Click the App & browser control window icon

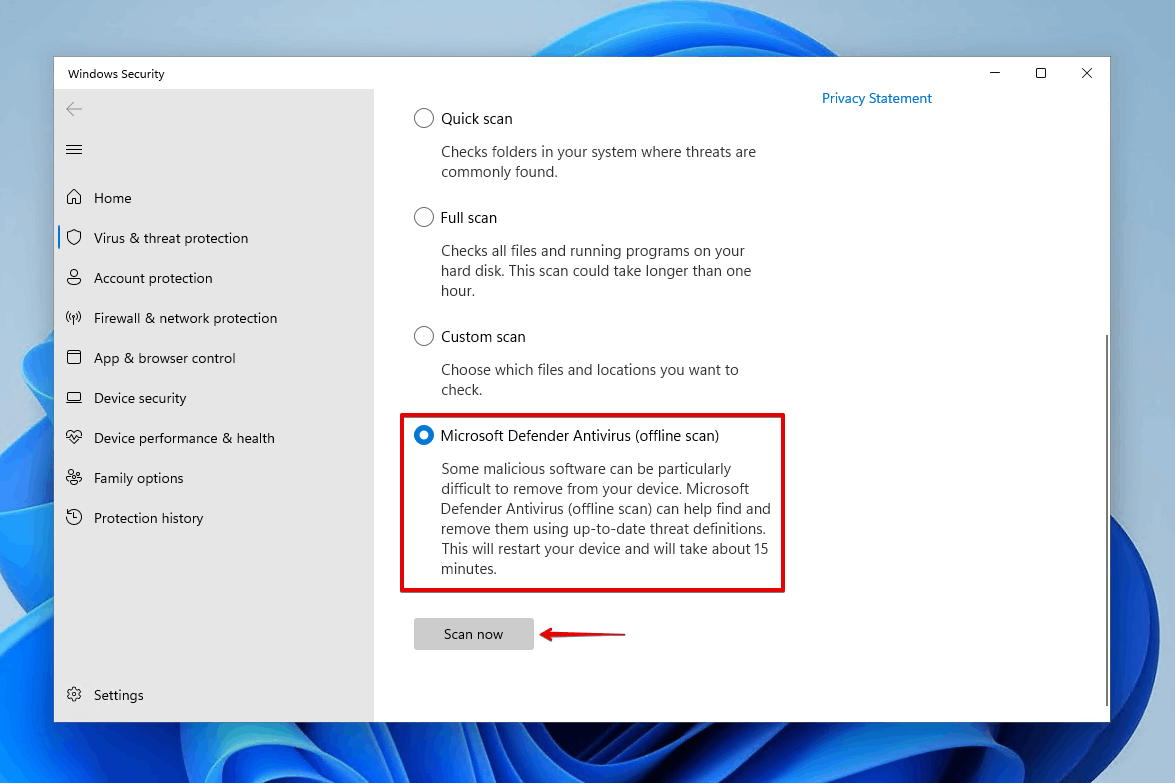point(73,357)
